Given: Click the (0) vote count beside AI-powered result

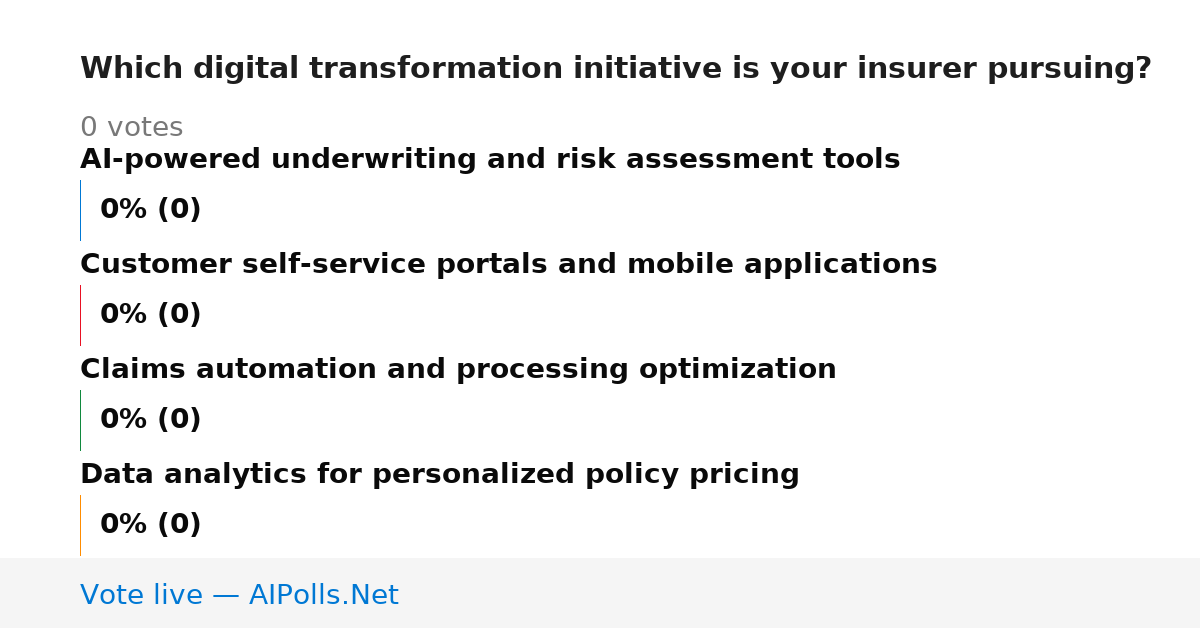Looking at the screenshot, I should (179, 210).
